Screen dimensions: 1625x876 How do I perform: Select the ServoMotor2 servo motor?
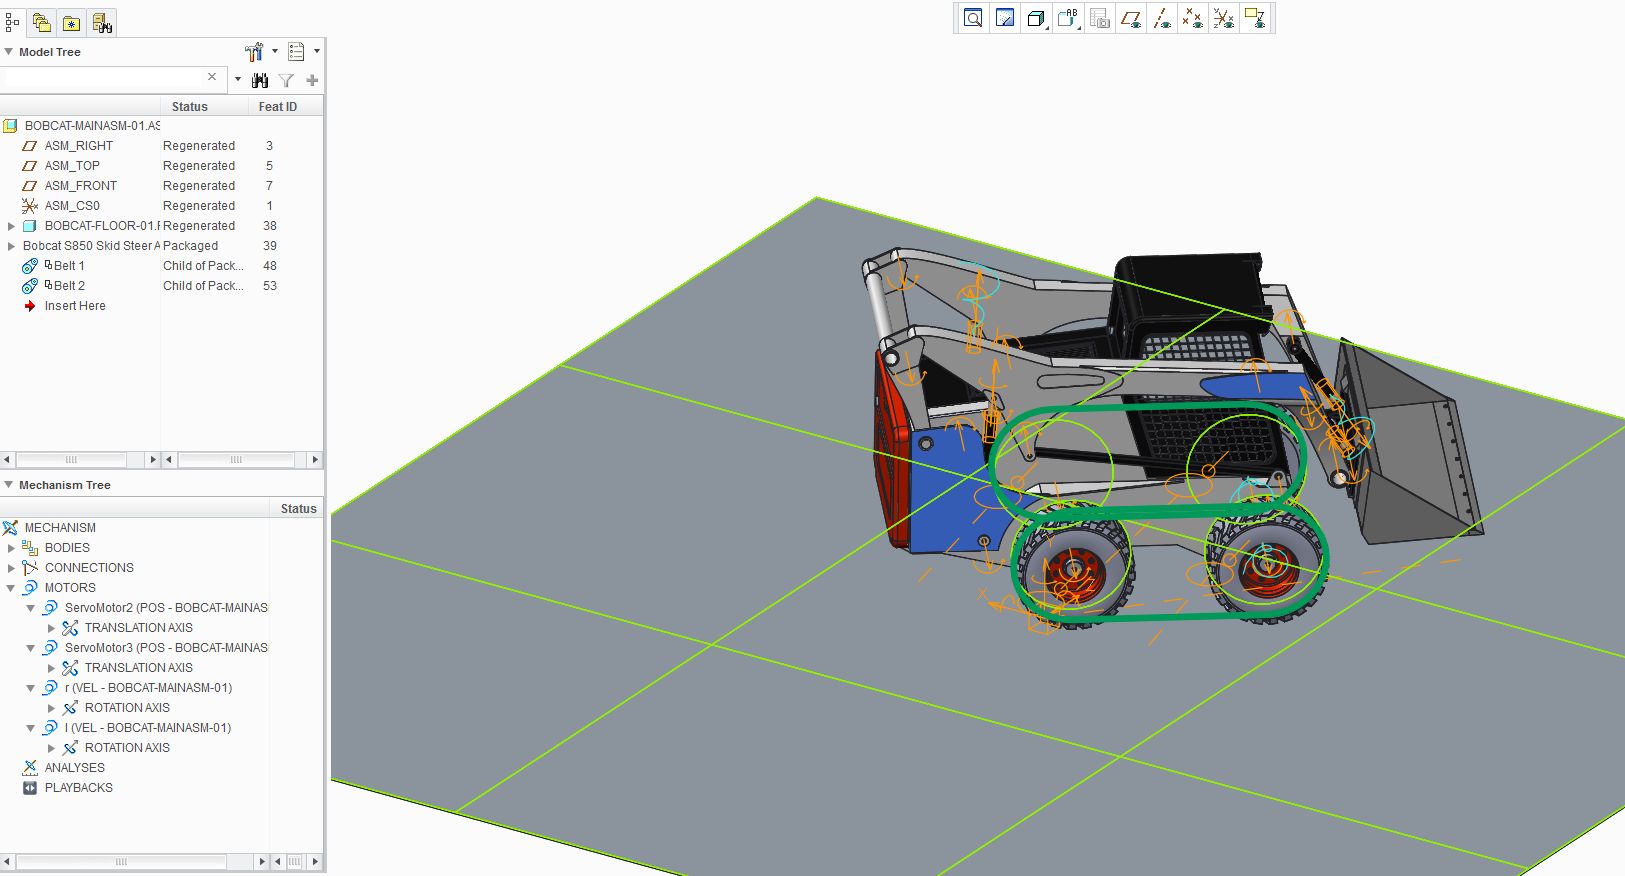coord(166,608)
